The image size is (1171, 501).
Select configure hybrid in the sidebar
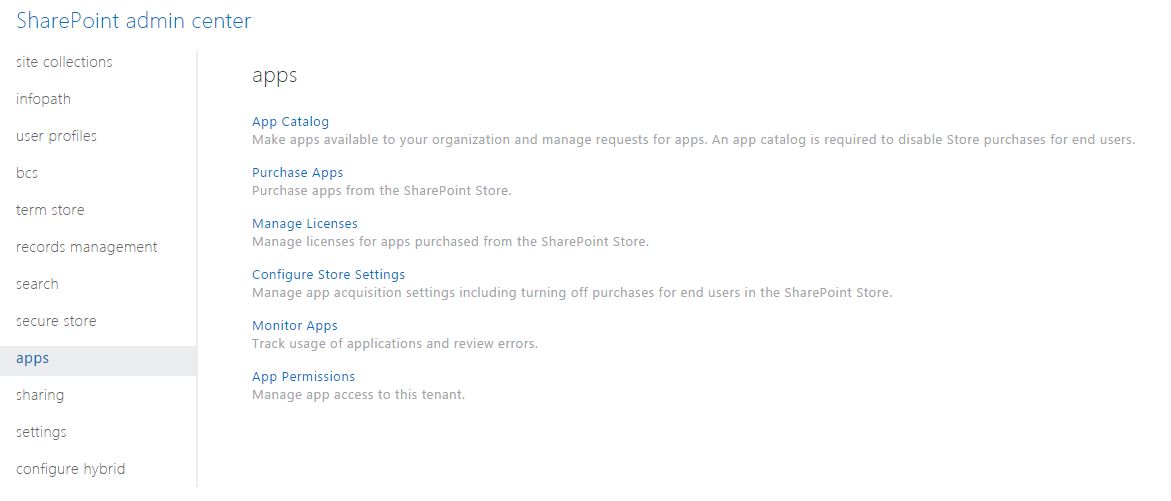pyautogui.click(x=70, y=469)
